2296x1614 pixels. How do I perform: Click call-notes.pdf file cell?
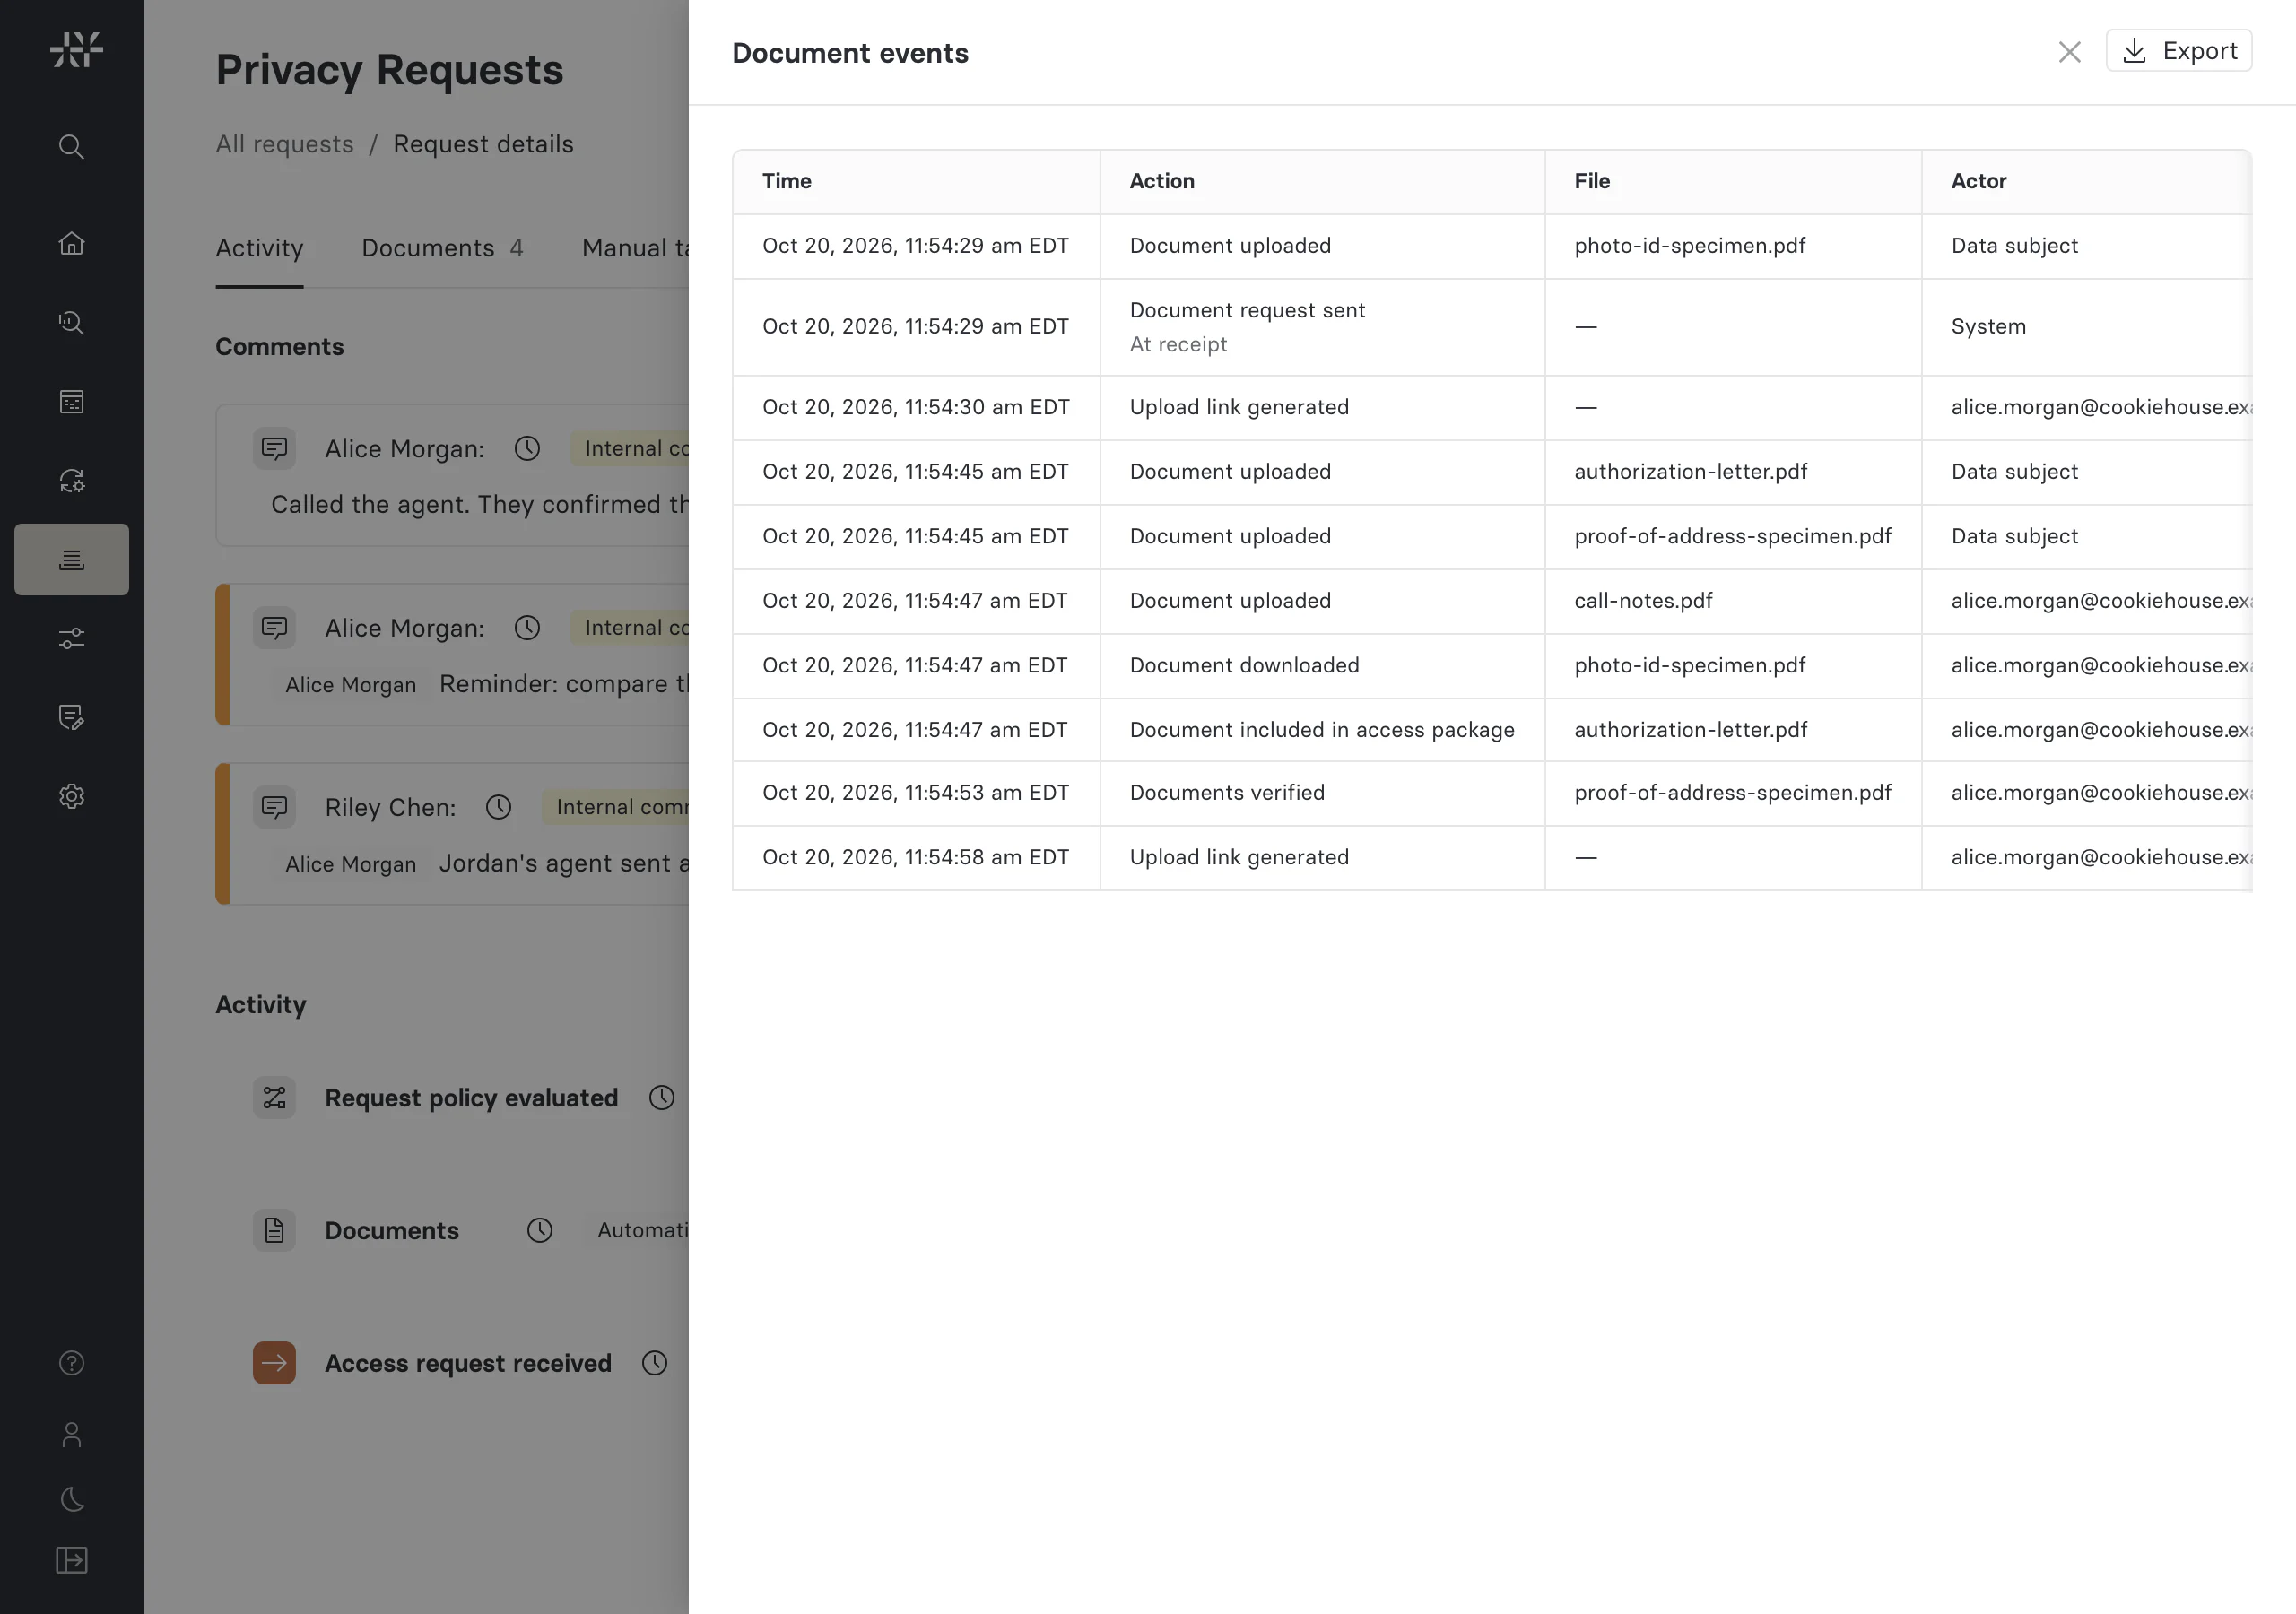pos(1733,601)
